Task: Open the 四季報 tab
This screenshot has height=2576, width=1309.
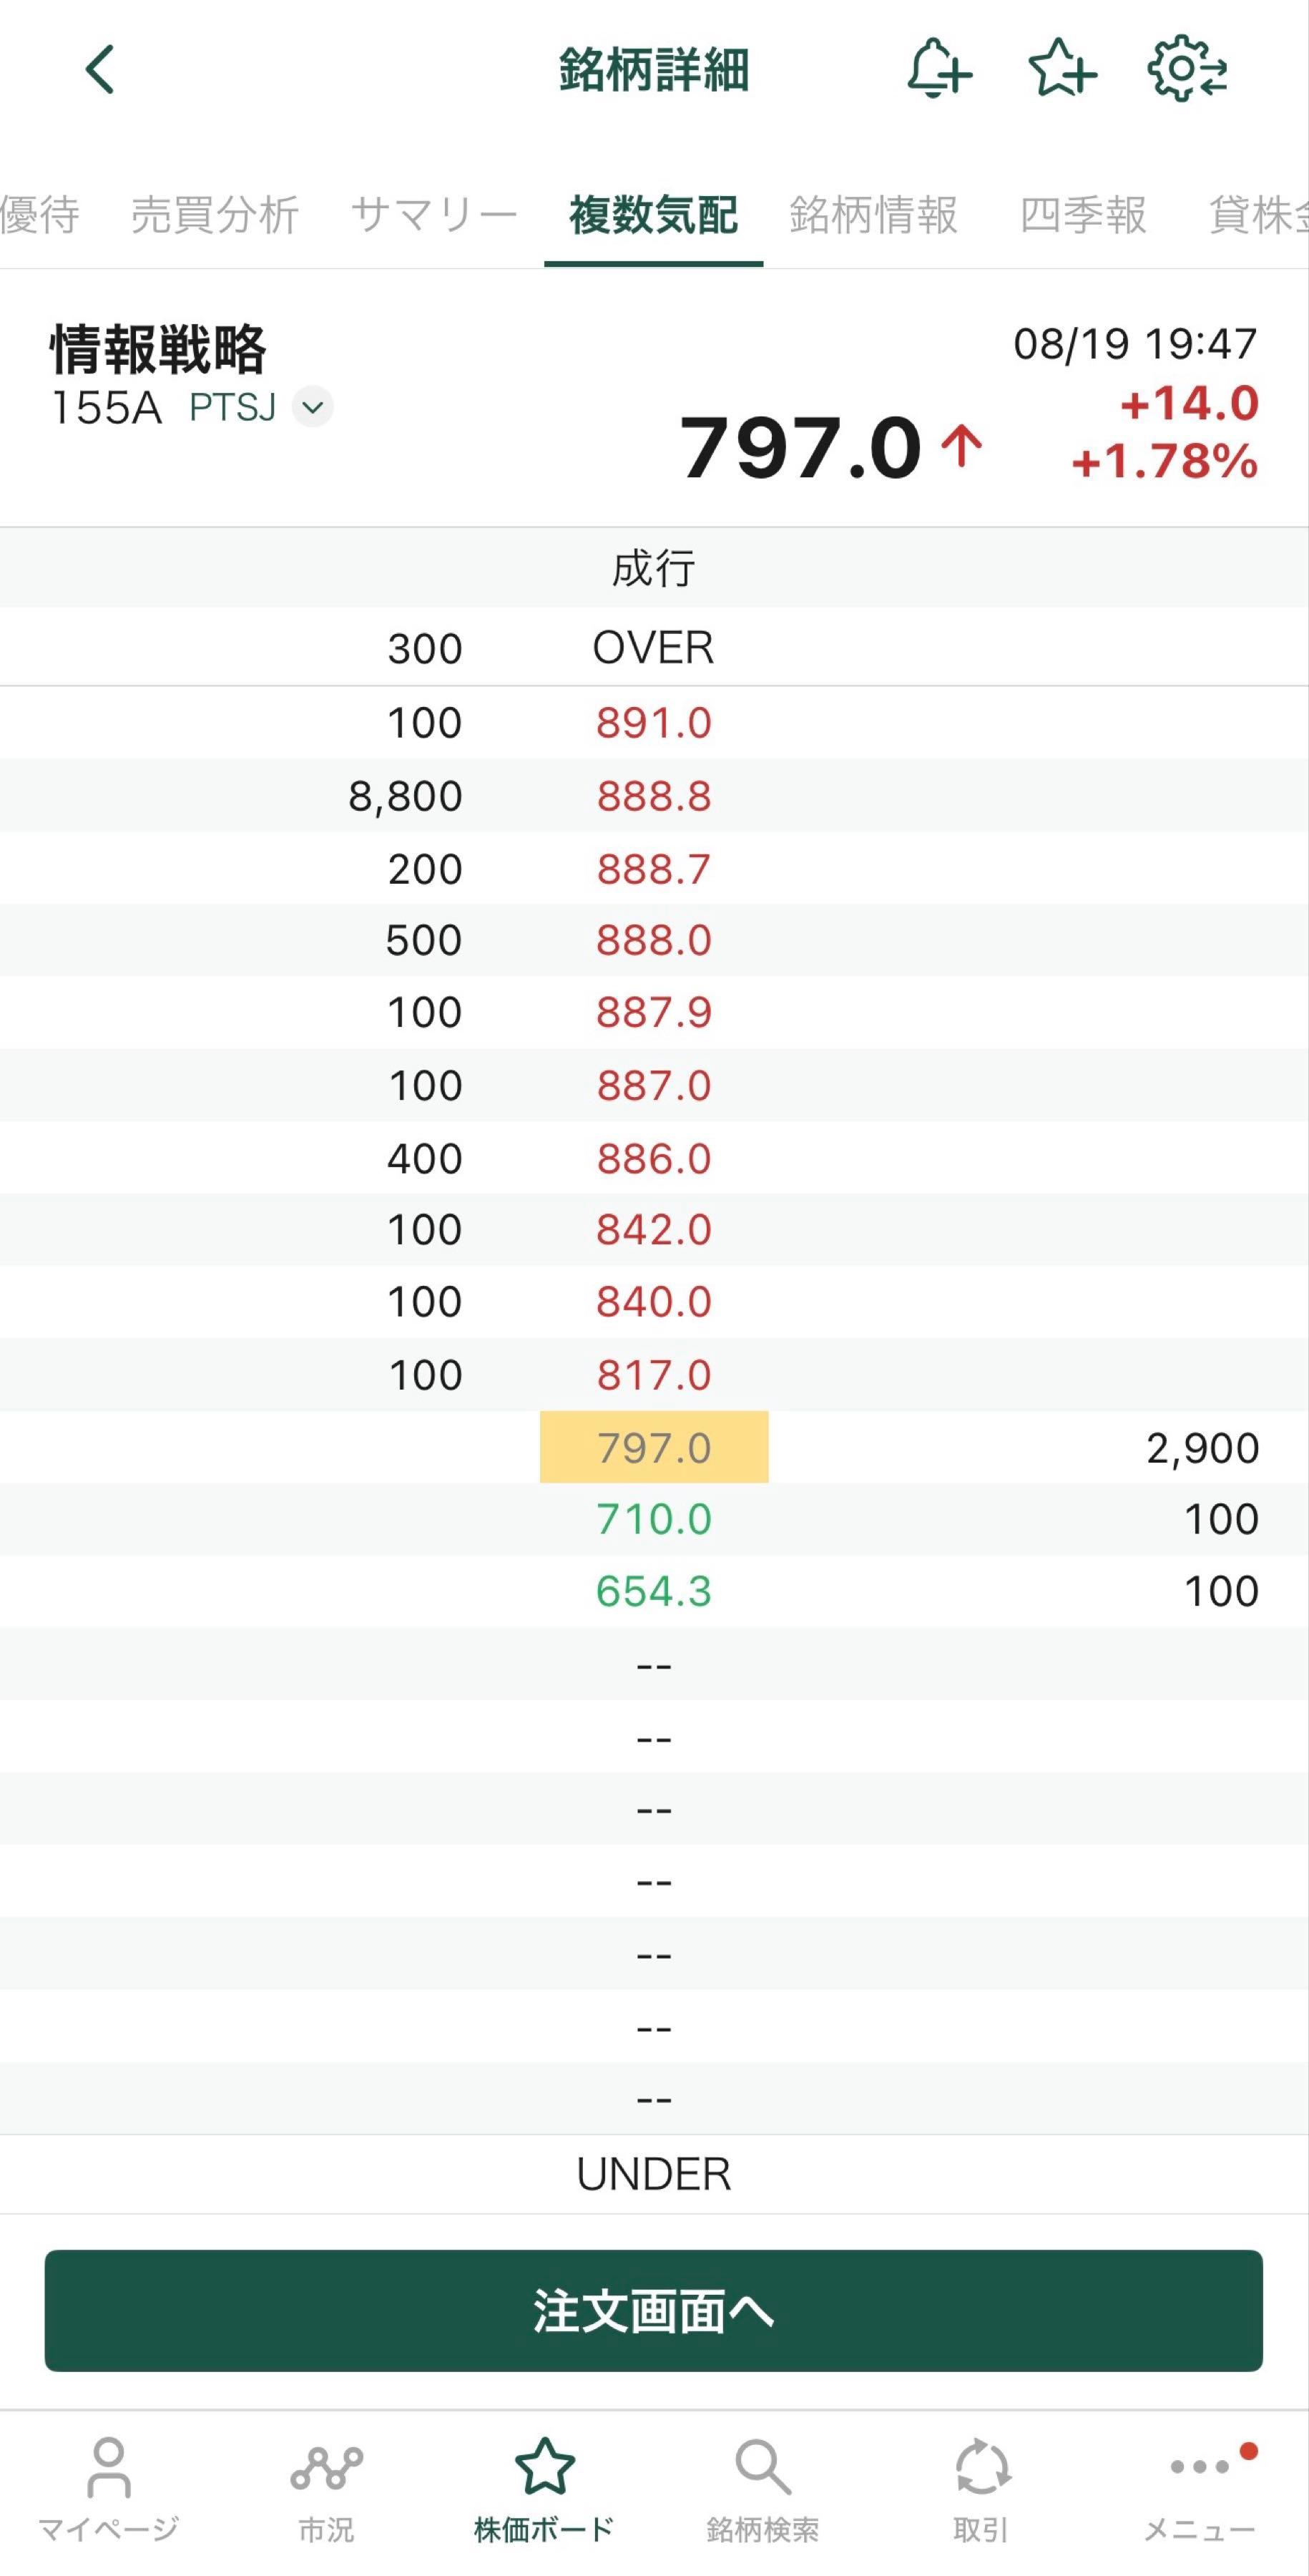Action: [x=1083, y=215]
